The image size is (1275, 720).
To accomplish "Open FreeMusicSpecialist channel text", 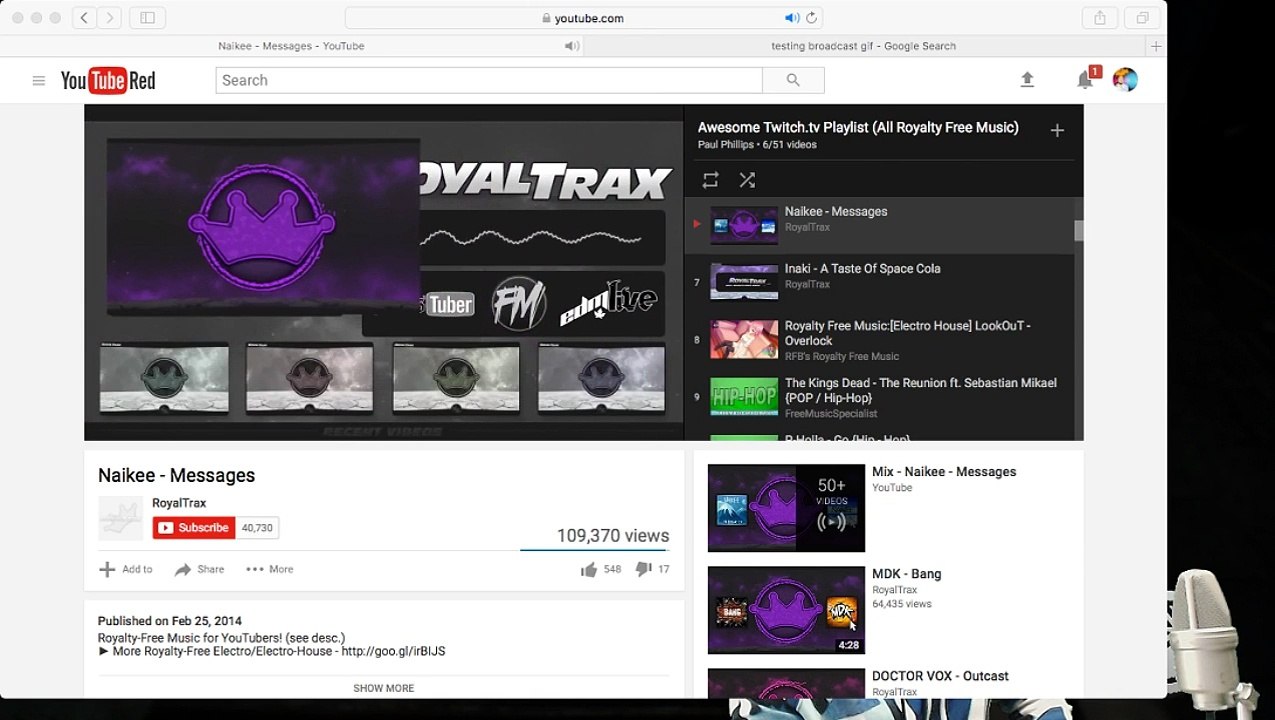I will coord(831,413).
